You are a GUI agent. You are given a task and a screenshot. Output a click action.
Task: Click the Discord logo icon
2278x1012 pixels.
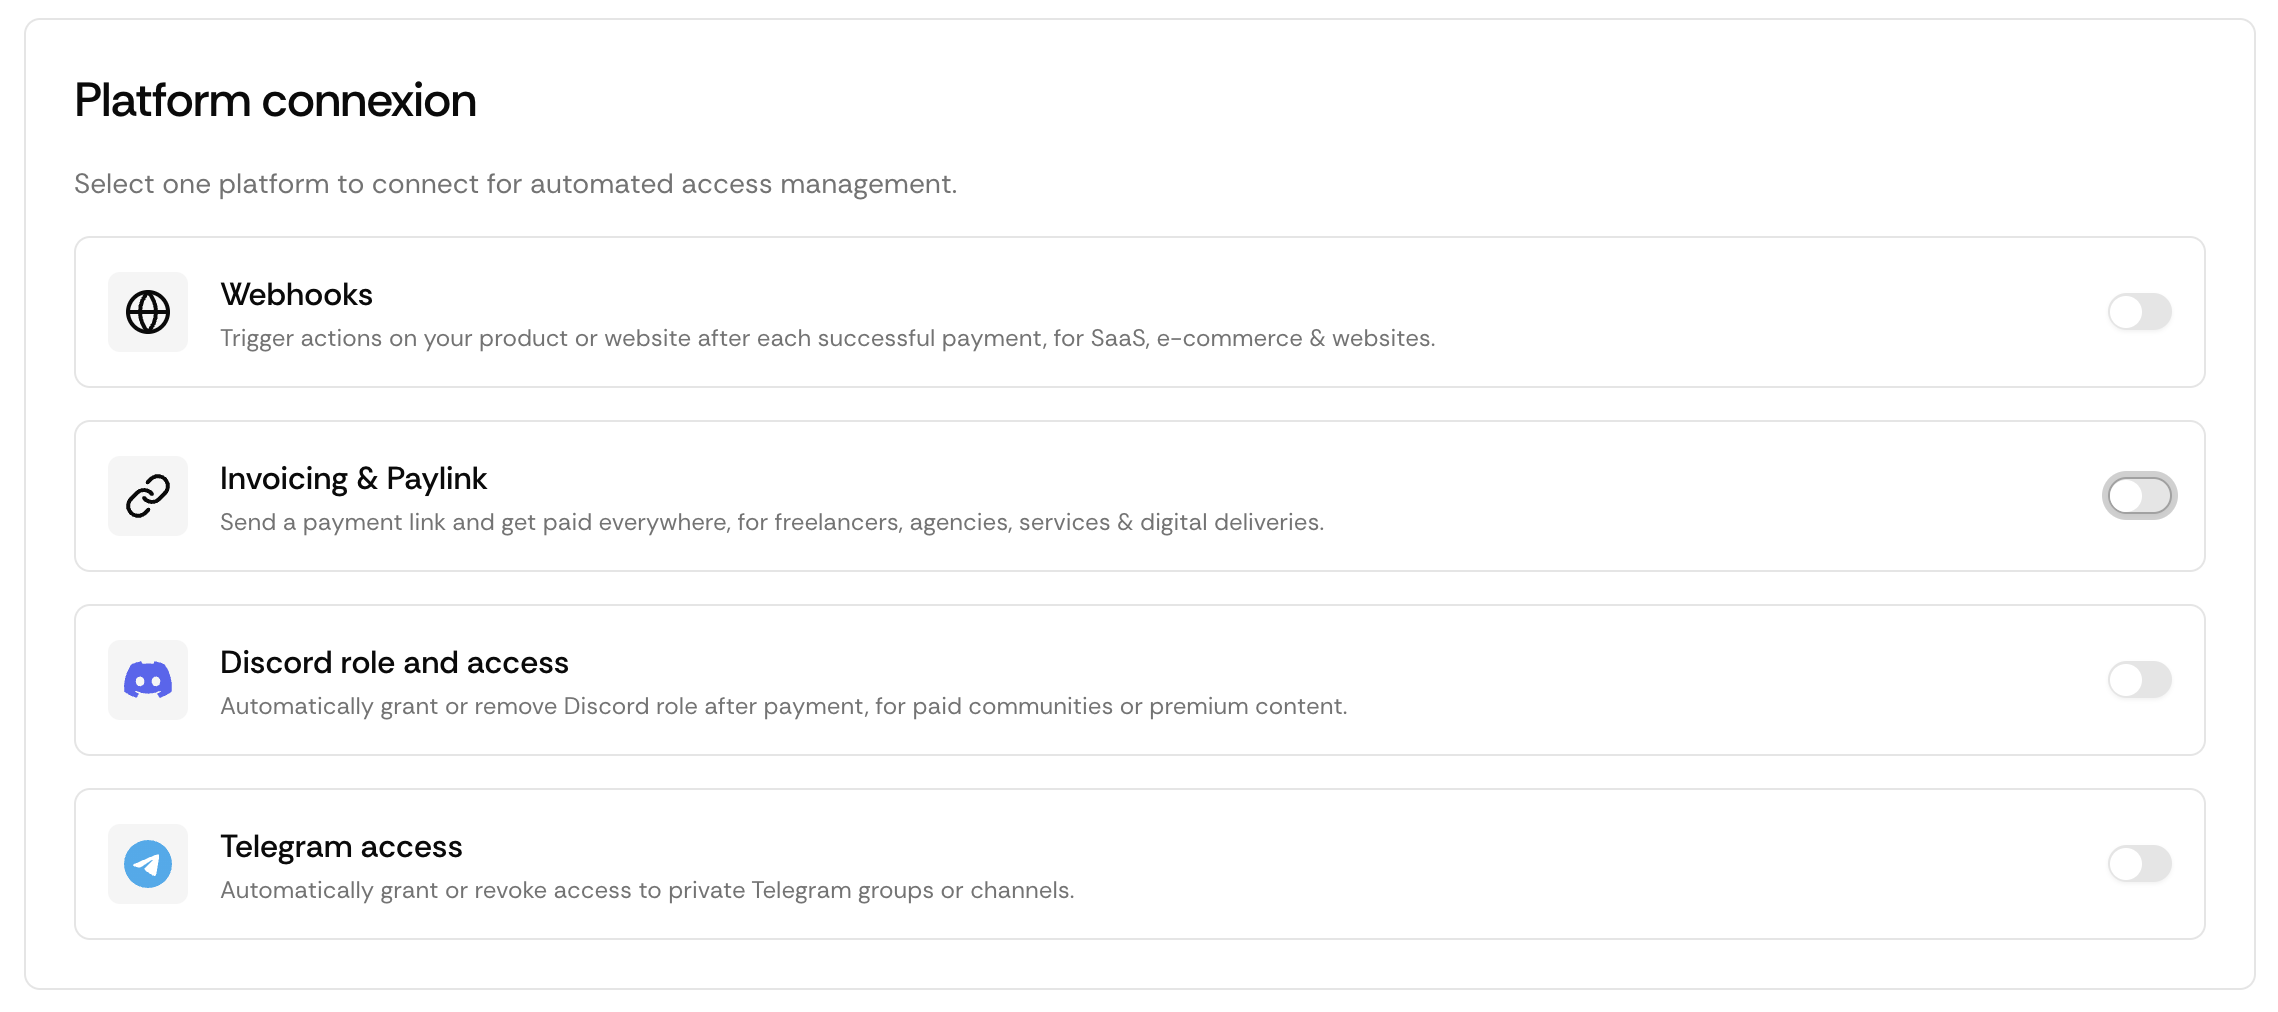click(148, 680)
